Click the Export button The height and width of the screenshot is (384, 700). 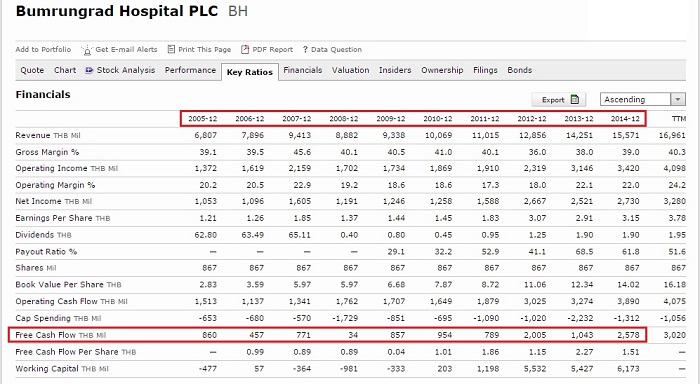tap(558, 100)
